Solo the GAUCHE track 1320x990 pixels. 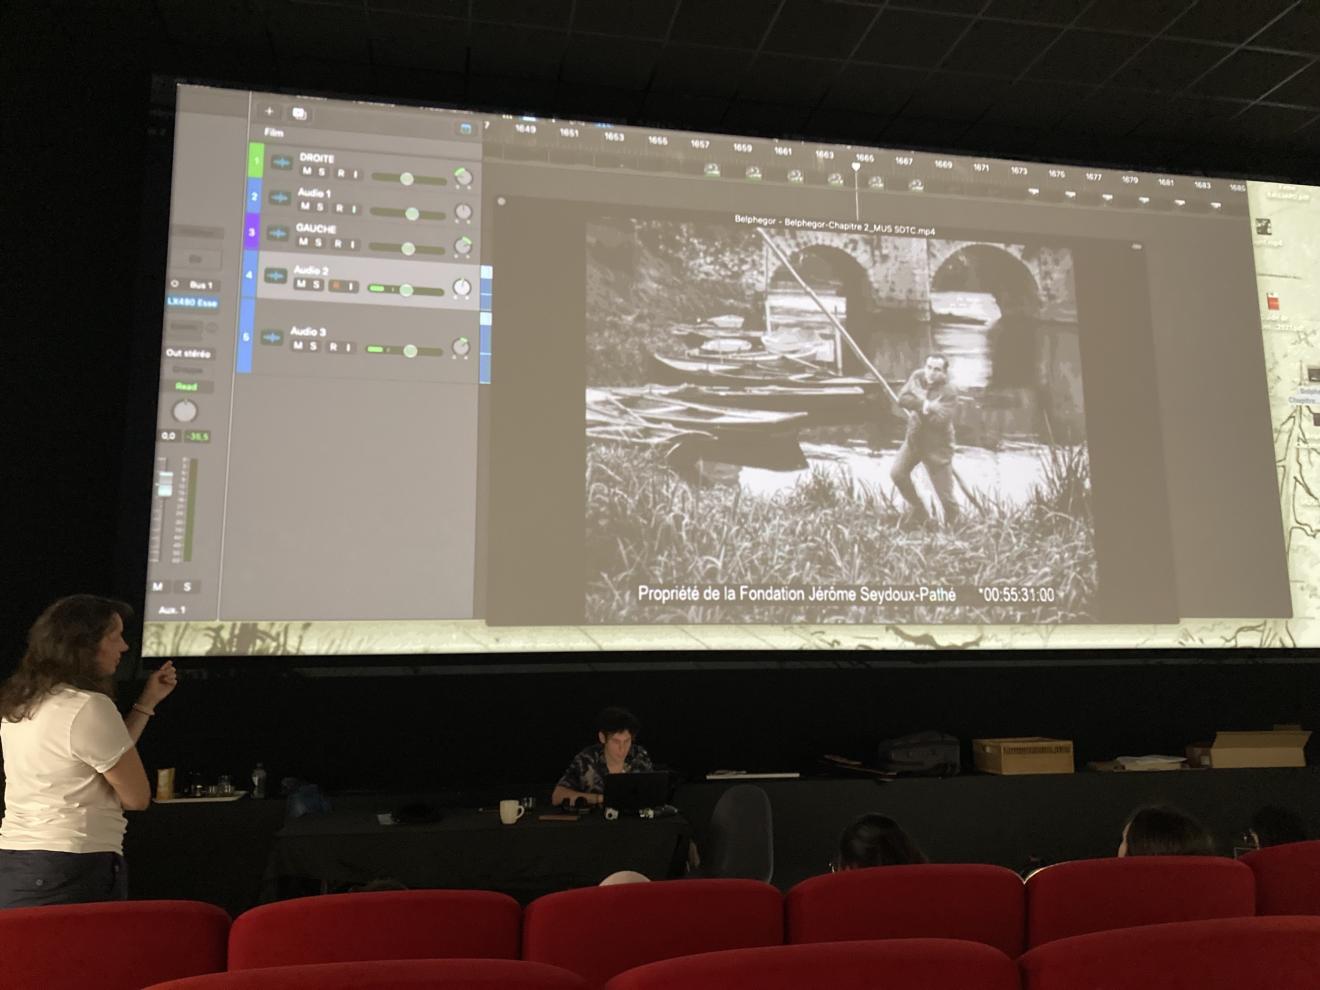coord(319,243)
